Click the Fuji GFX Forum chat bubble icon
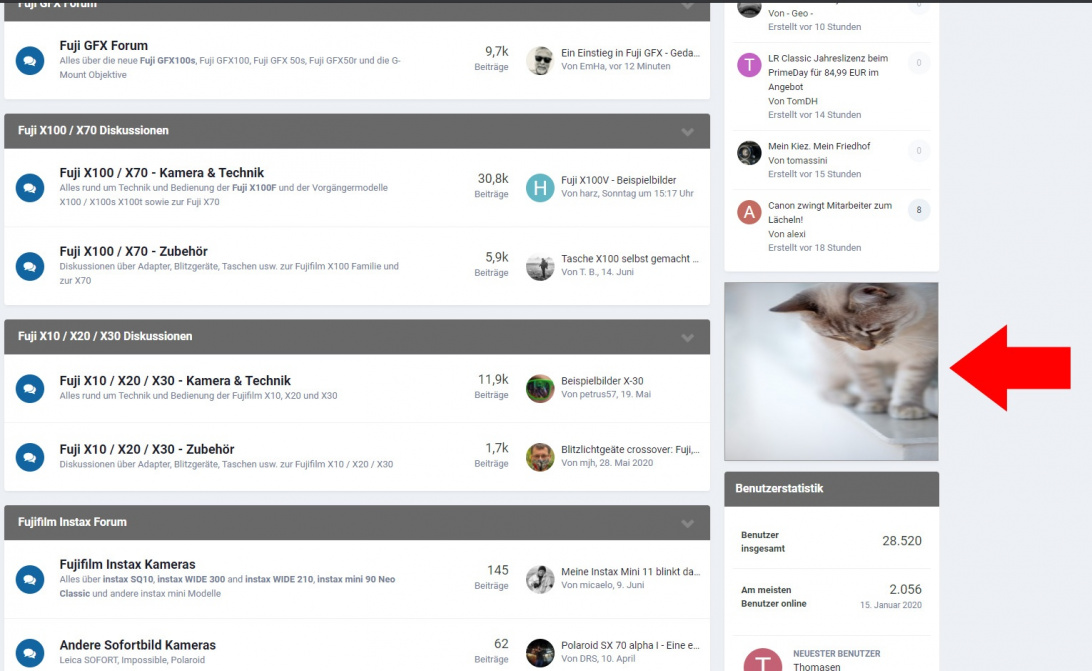Screen dimensions: 1092x671 coord(30,61)
